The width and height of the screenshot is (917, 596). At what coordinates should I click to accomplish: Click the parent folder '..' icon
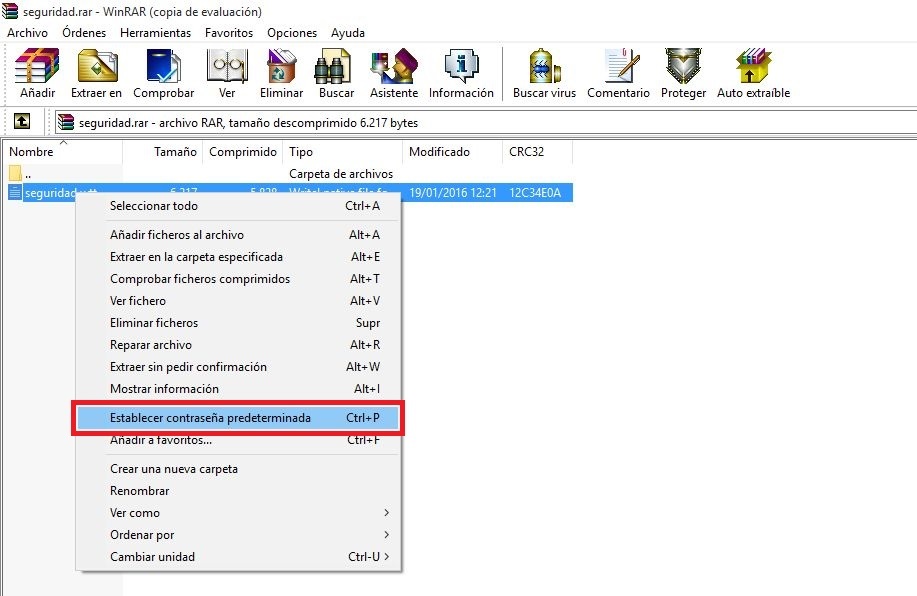[x=15, y=173]
